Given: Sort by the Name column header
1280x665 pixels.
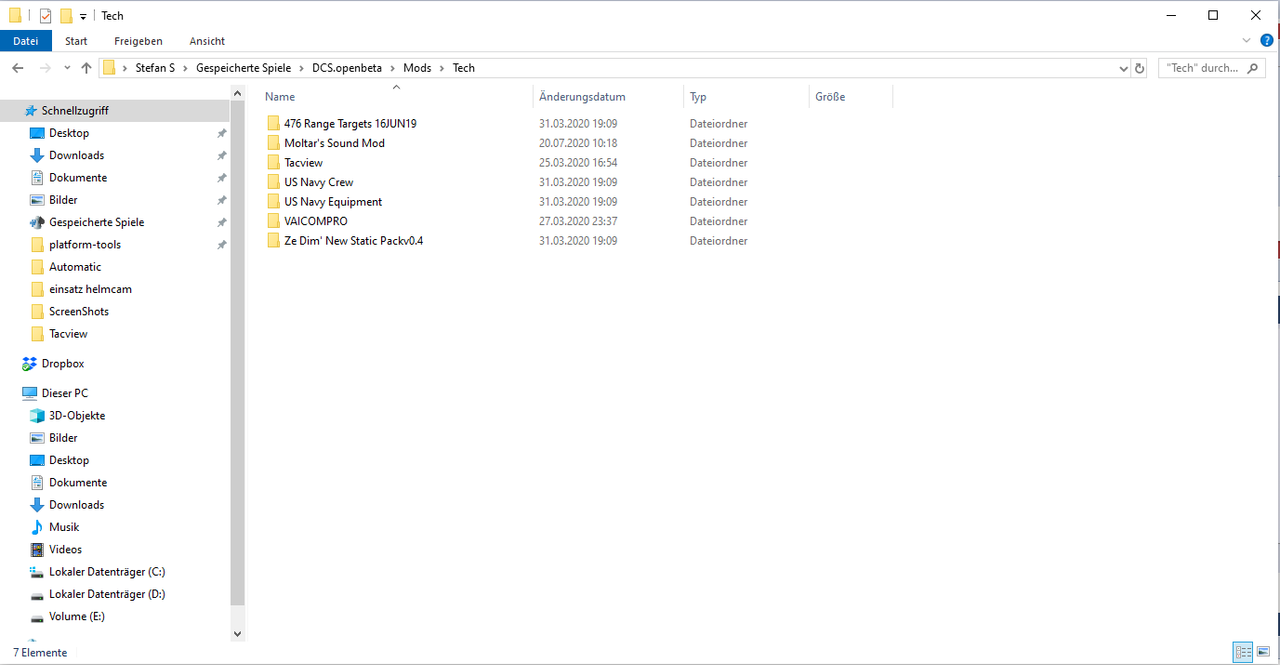Looking at the screenshot, I should [279, 97].
